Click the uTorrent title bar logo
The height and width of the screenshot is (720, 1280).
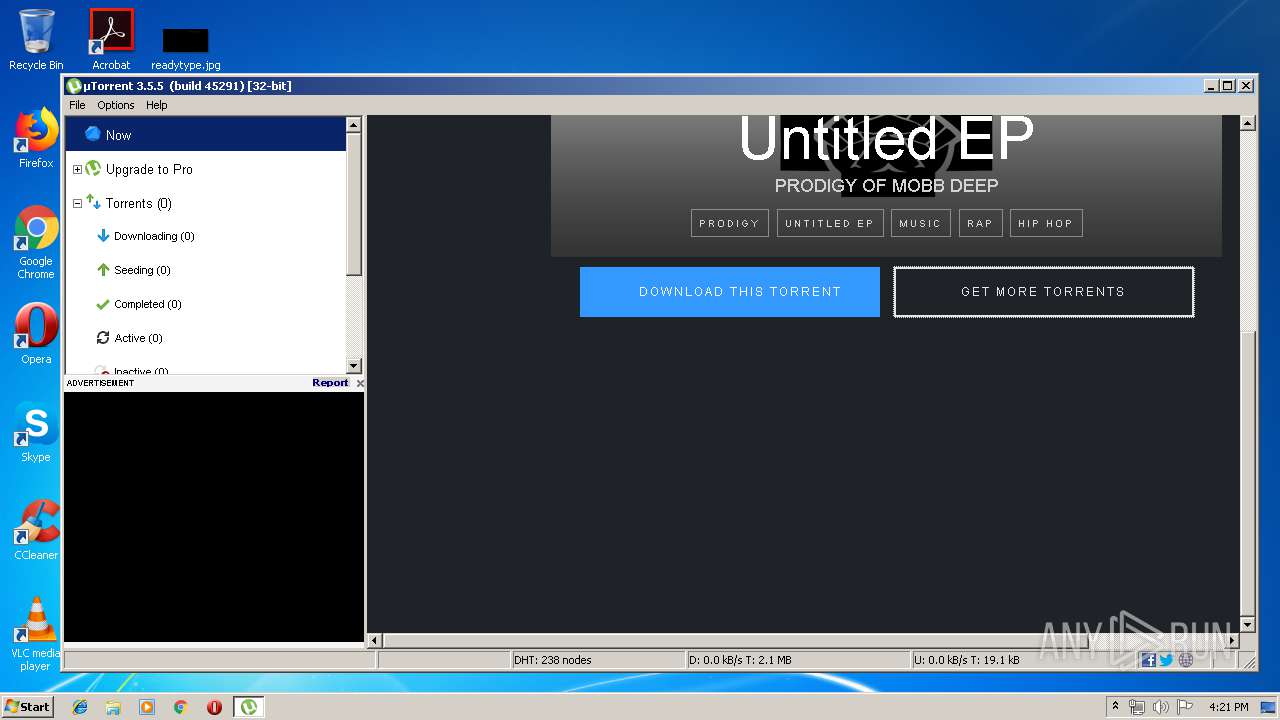click(74, 86)
